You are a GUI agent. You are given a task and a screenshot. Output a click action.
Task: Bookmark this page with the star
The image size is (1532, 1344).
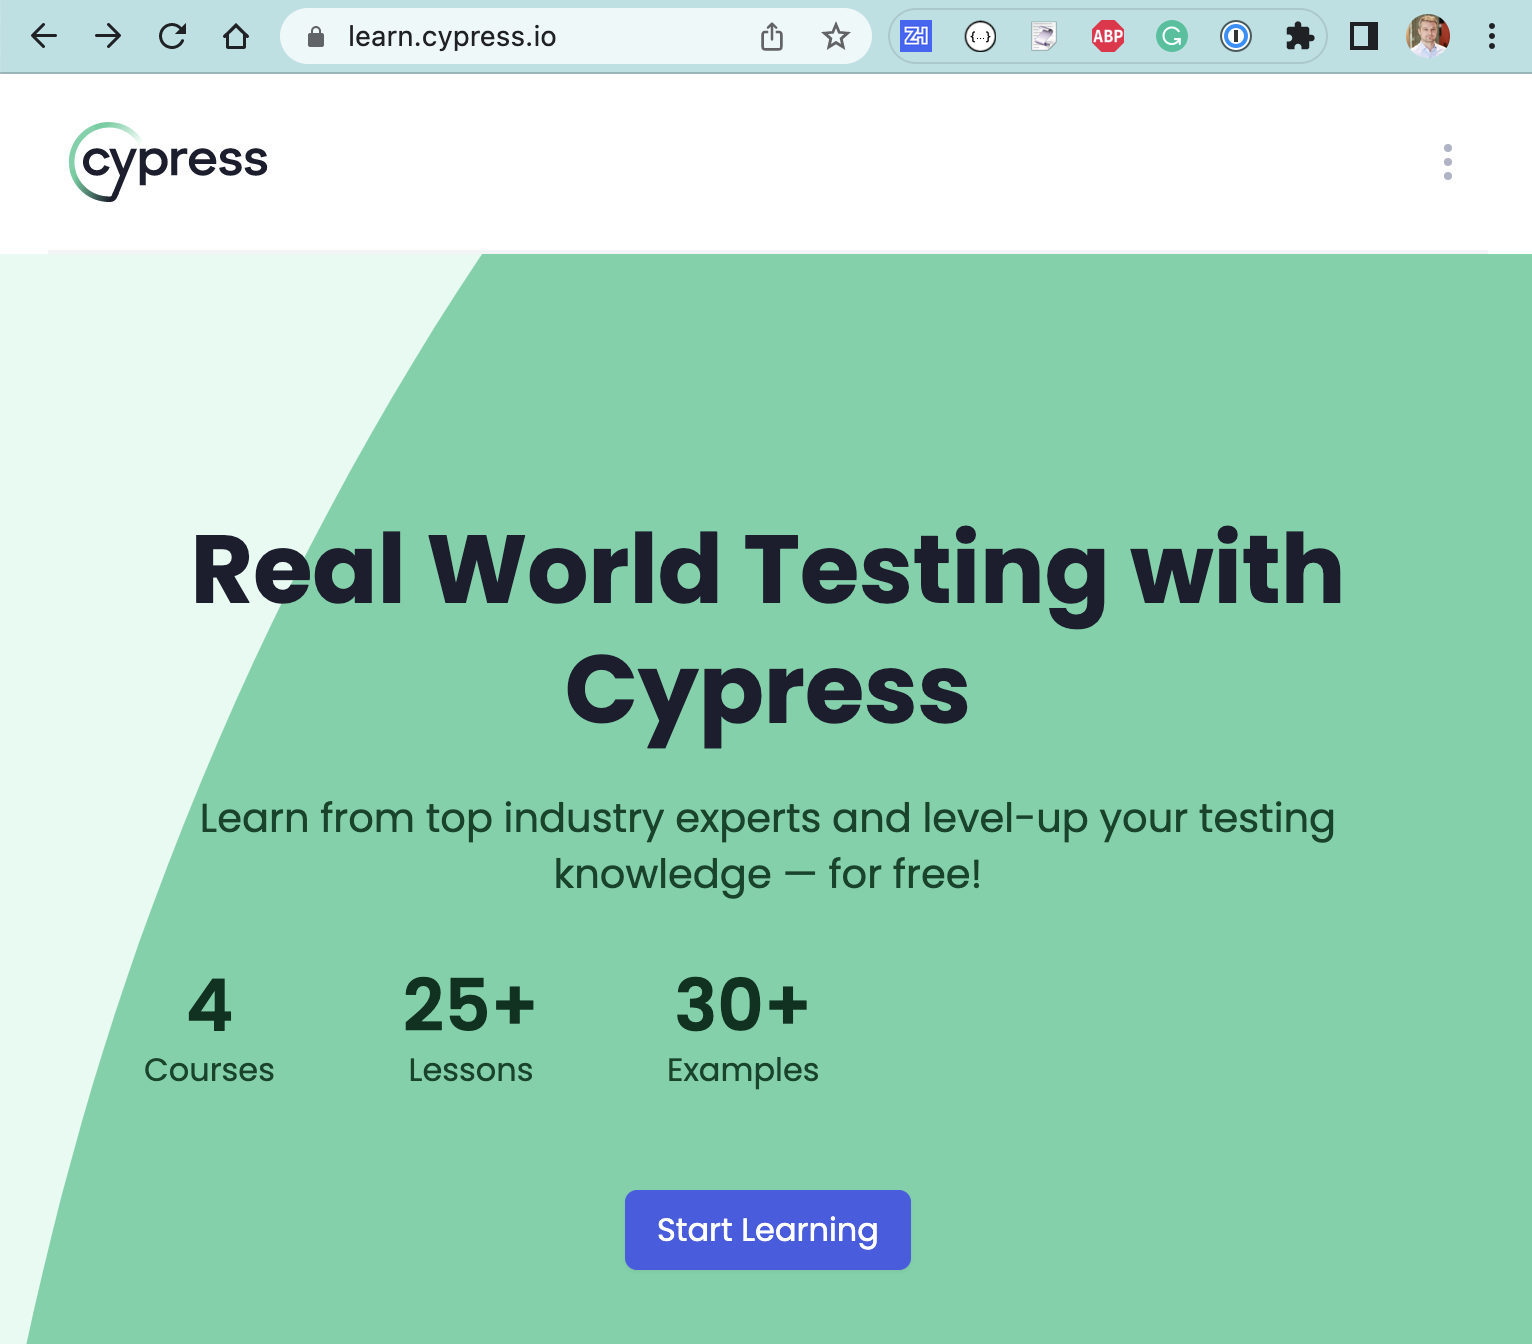click(x=836, y=37)
